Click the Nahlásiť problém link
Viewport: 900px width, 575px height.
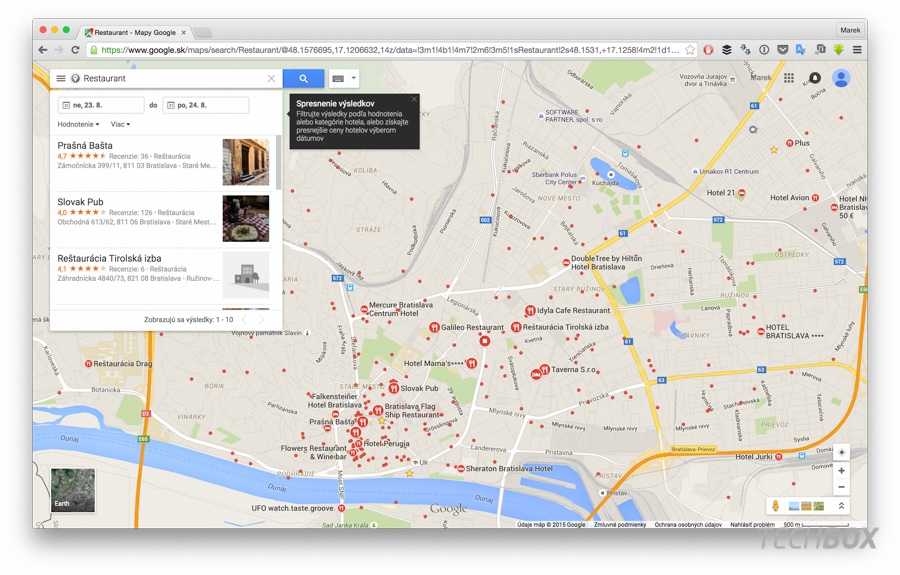tap(752, 525)
